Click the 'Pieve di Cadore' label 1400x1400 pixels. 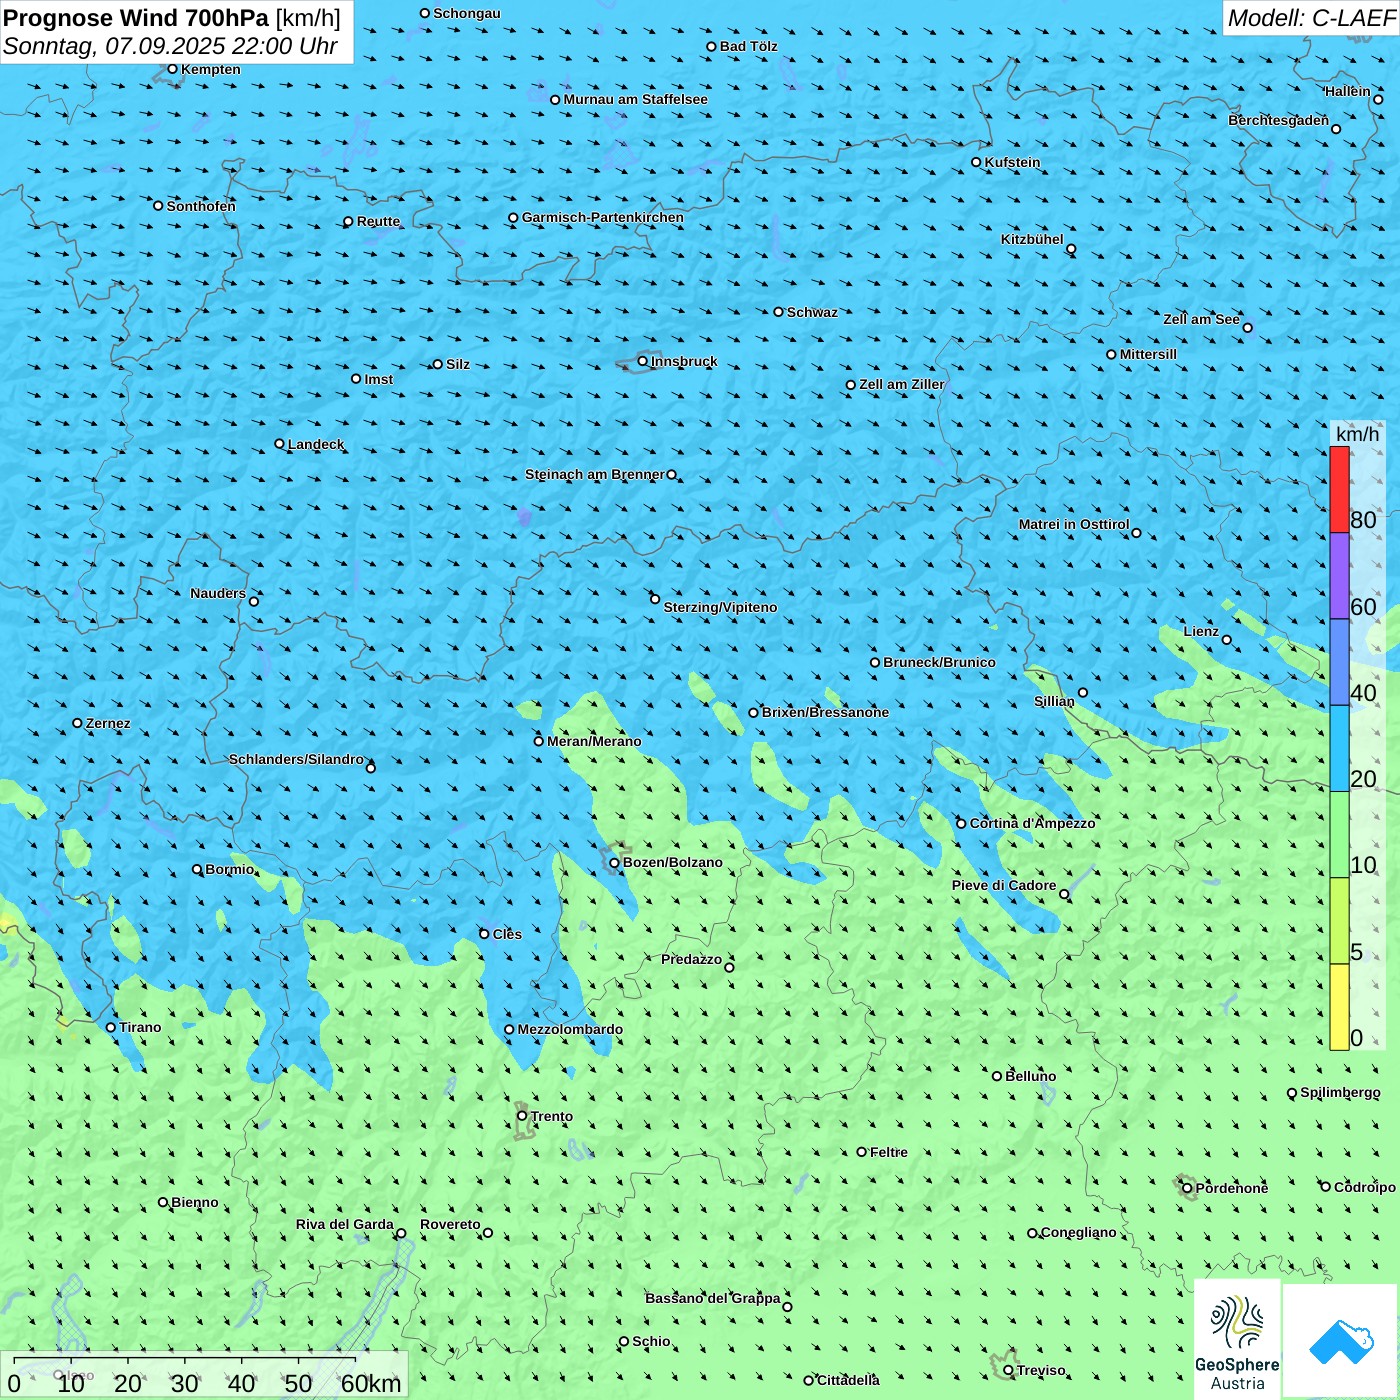(x=1004, y=885)
